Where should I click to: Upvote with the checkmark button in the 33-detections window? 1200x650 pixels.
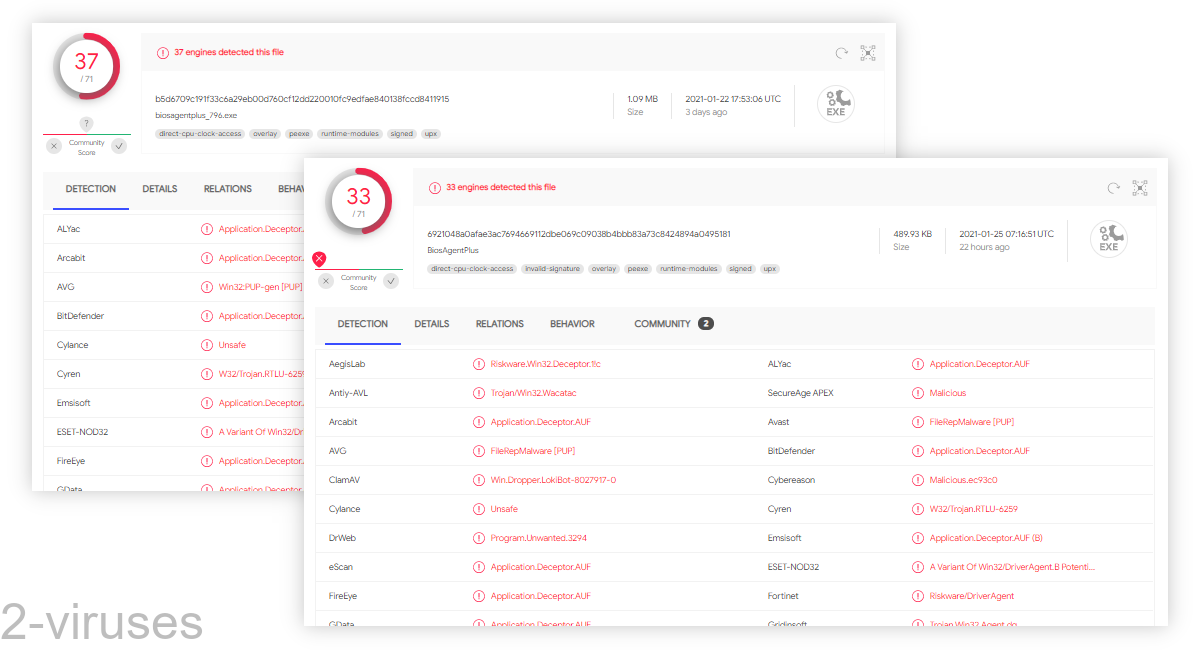[x=391, y=281]
